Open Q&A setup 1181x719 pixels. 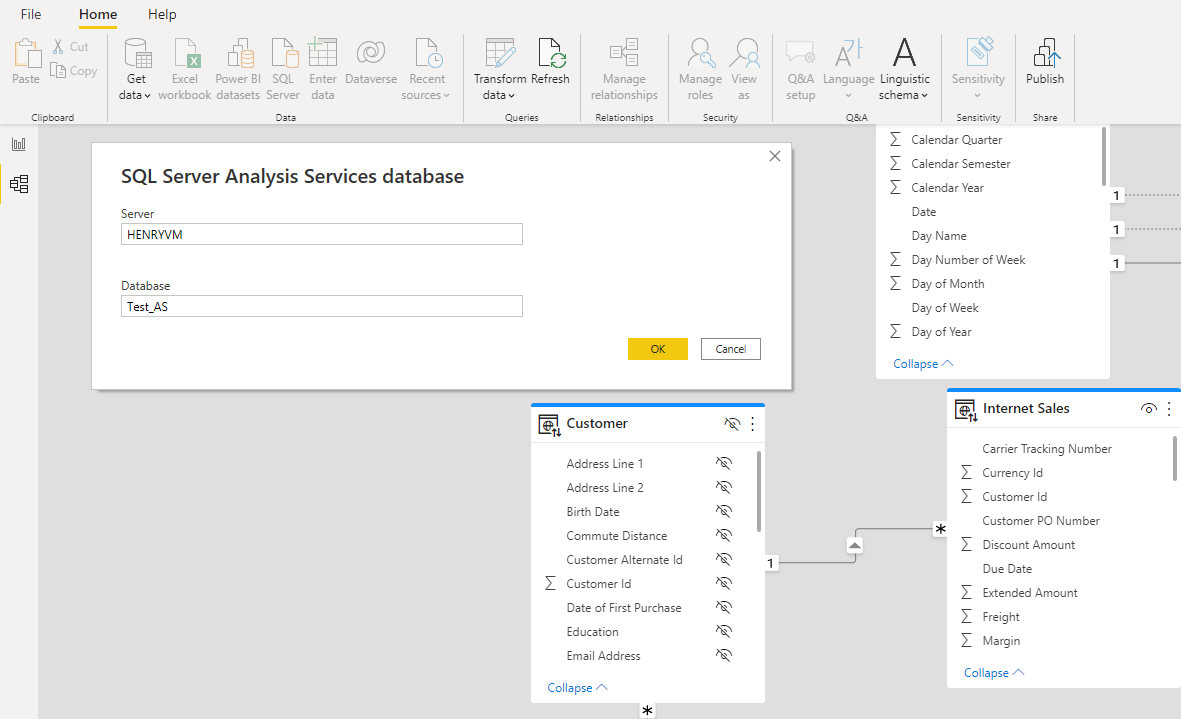[x=800, y=67]
